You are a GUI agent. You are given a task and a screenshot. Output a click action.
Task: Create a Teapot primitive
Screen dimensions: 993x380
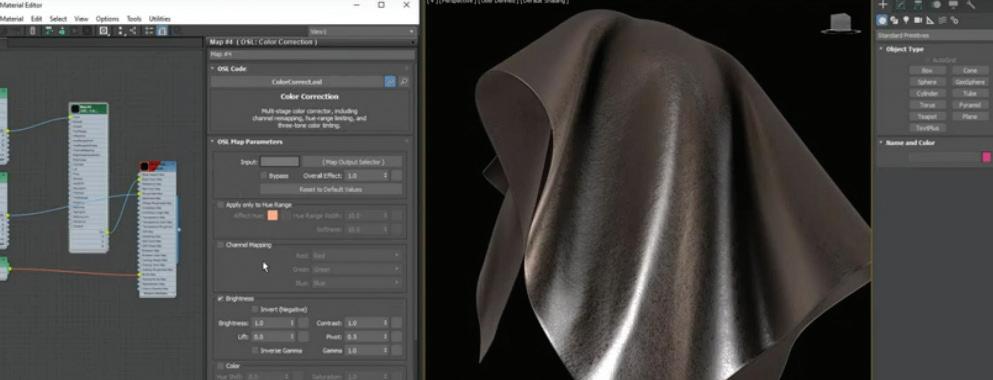click(927, 117)
